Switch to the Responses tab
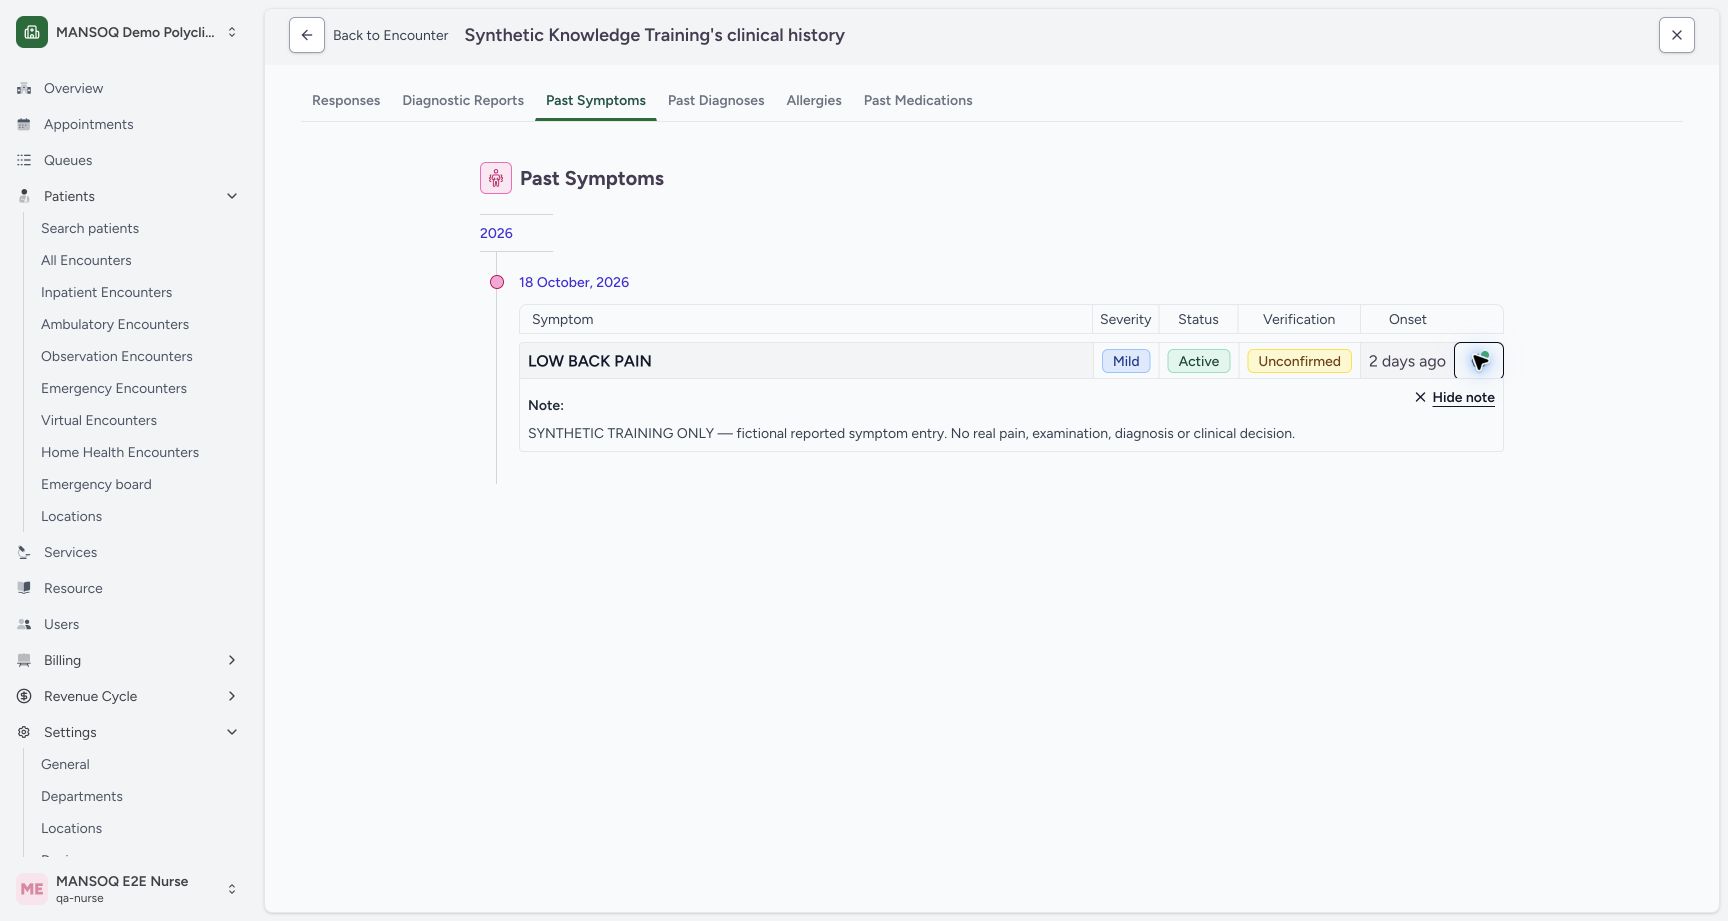This screenshot has width=1728, height=921. point(346,100)
